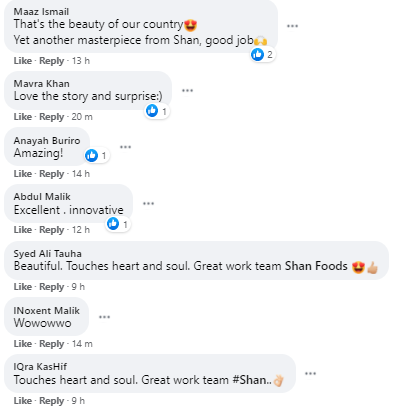The image size is (395, 411).
Task: Open more options beside Anayah Buriro's comment
Action: pos(125,147)
